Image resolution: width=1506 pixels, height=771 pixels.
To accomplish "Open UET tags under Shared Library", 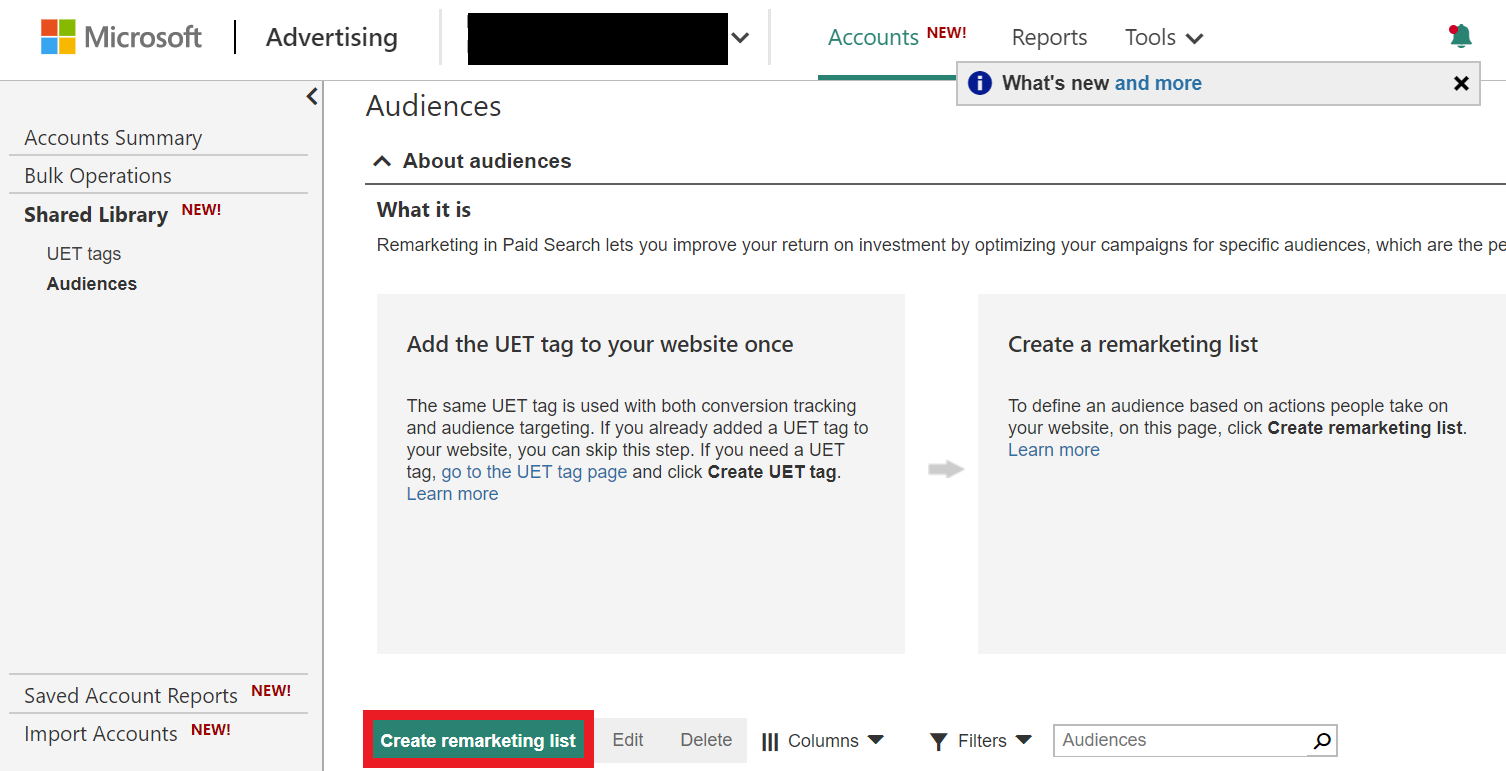I will (84, 254).
